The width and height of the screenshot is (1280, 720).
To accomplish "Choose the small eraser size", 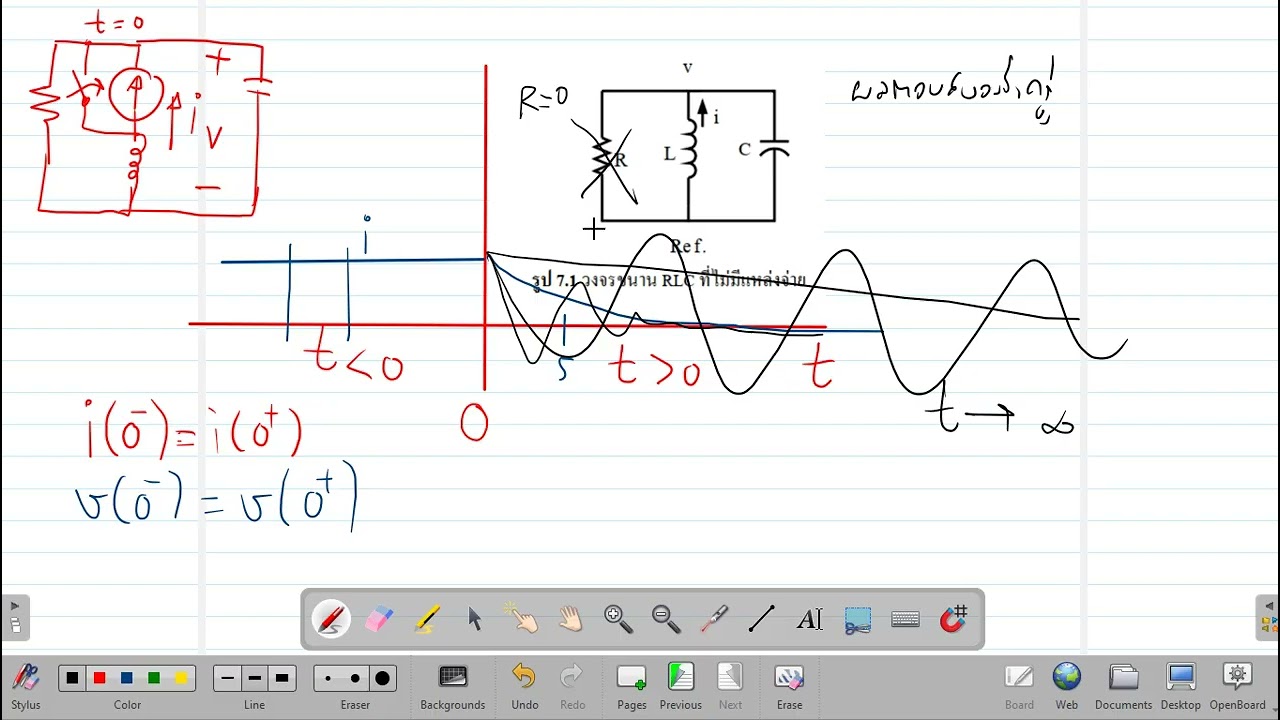I will [328, 678].
